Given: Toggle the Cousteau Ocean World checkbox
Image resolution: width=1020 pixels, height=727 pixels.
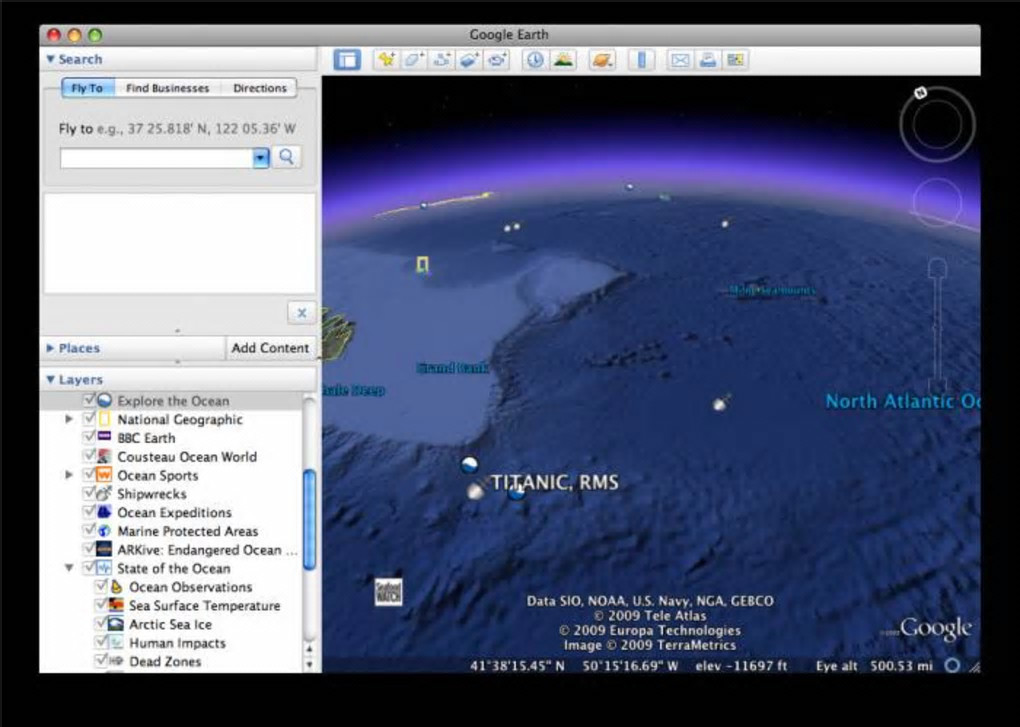Looking at the screenshot, I should (90, 456).
